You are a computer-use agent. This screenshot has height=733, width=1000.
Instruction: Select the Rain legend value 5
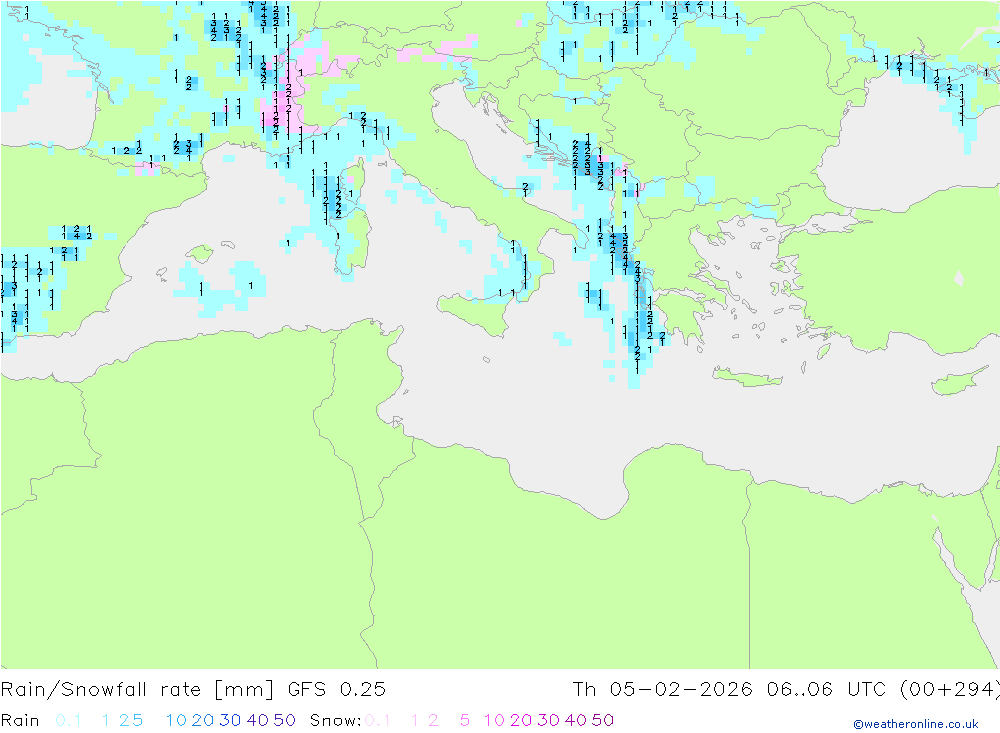coord(138,720)
